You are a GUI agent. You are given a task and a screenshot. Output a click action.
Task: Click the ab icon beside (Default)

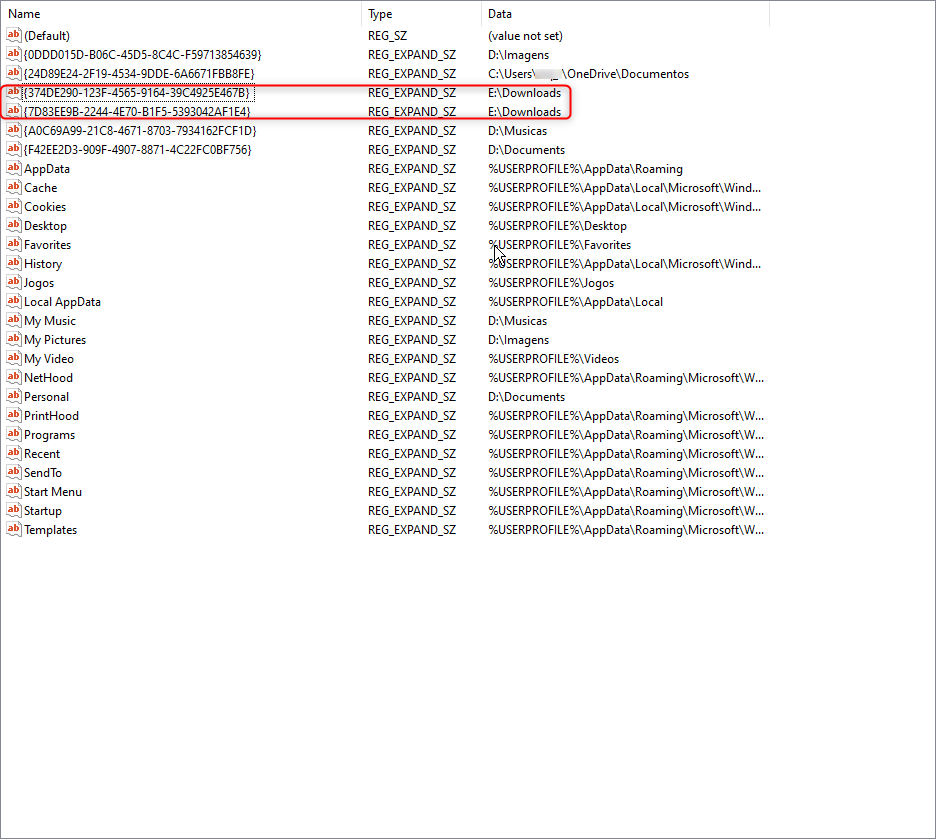point(12,35)
